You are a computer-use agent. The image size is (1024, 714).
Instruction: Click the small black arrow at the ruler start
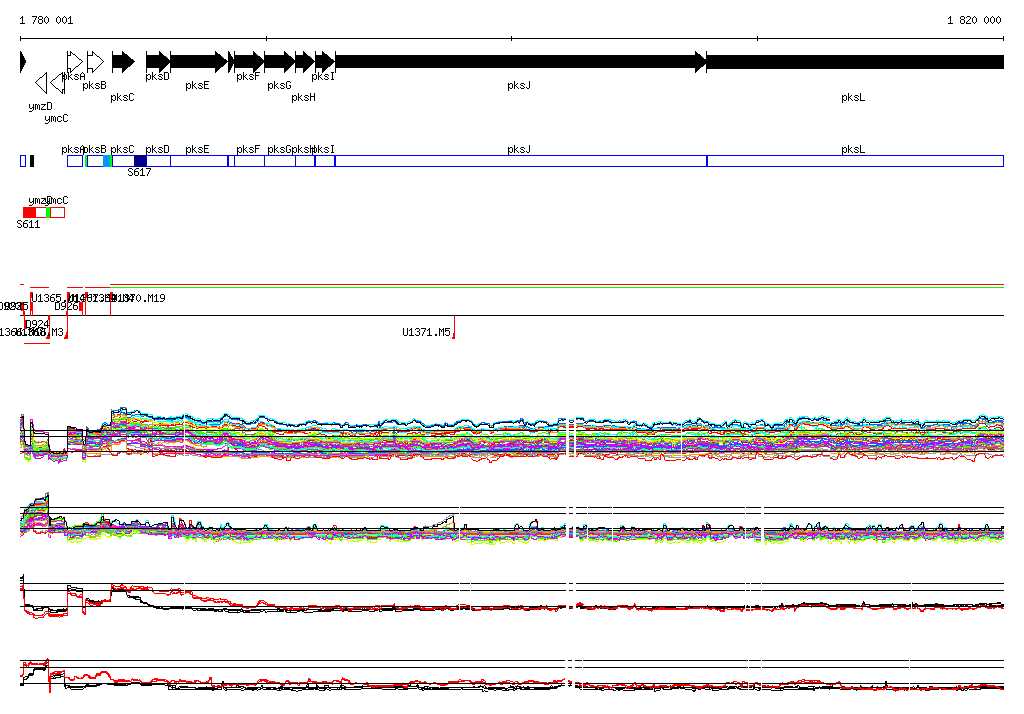[x=23, y=62]
